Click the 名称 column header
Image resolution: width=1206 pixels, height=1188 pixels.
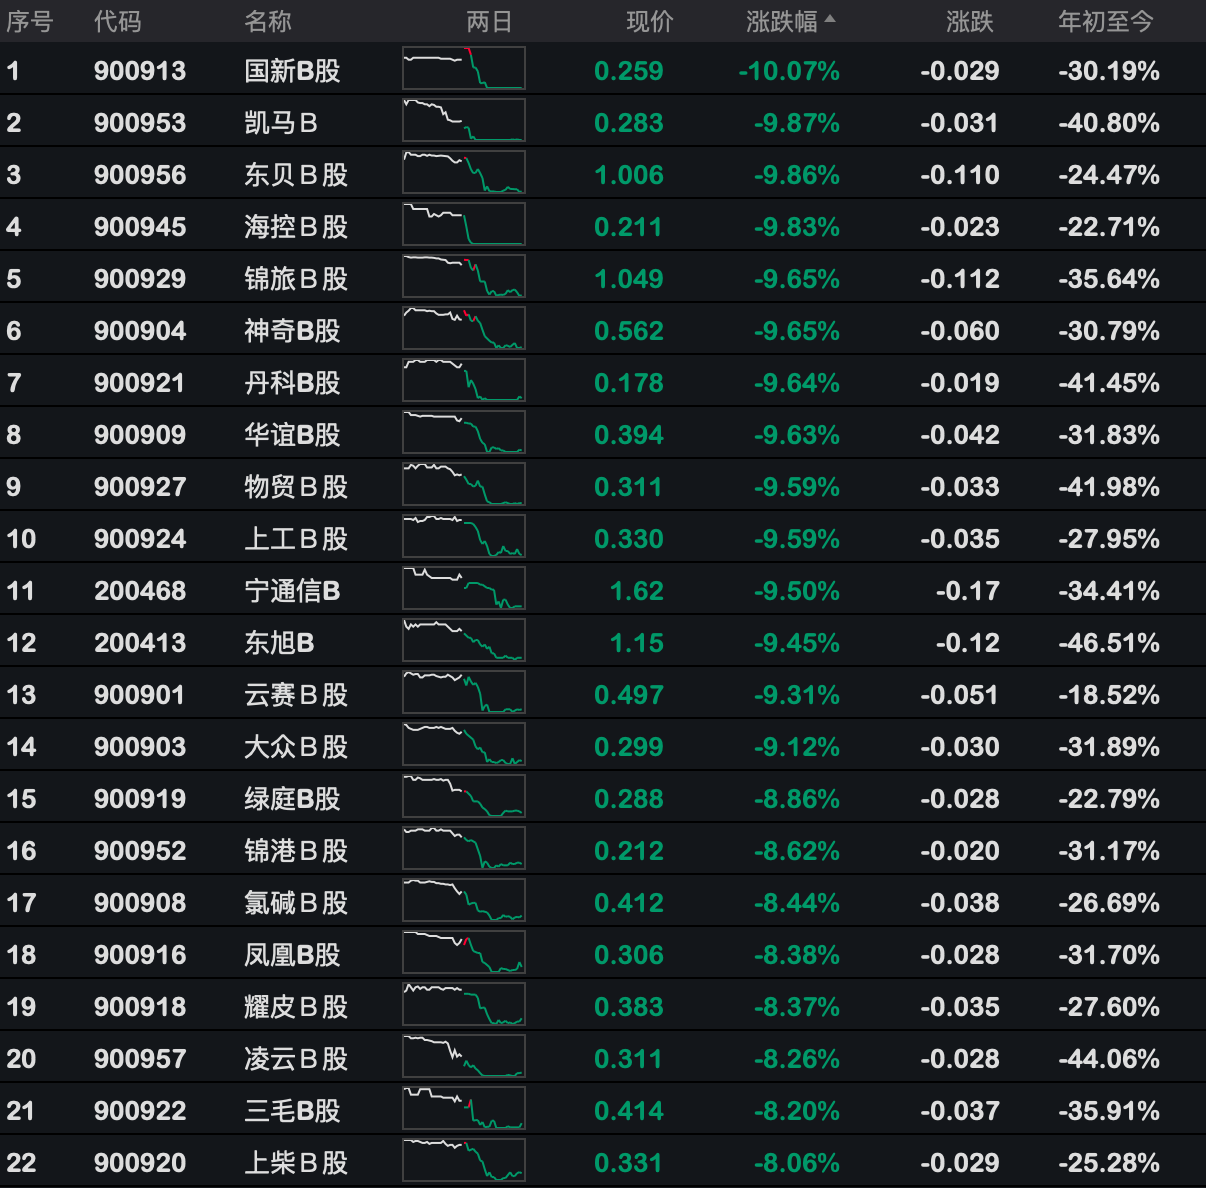[x=267, y=21]
